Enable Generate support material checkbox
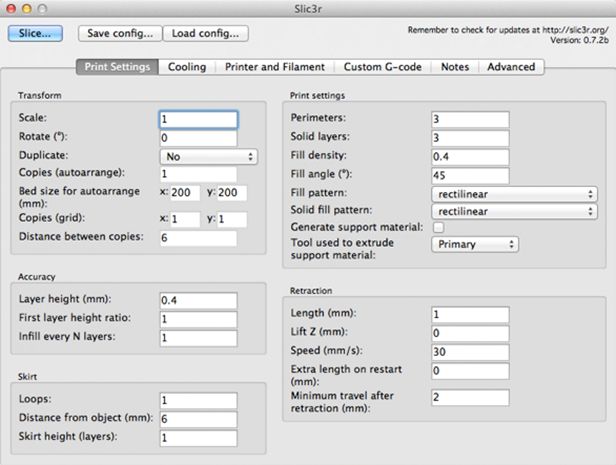 tap(438, 227)
